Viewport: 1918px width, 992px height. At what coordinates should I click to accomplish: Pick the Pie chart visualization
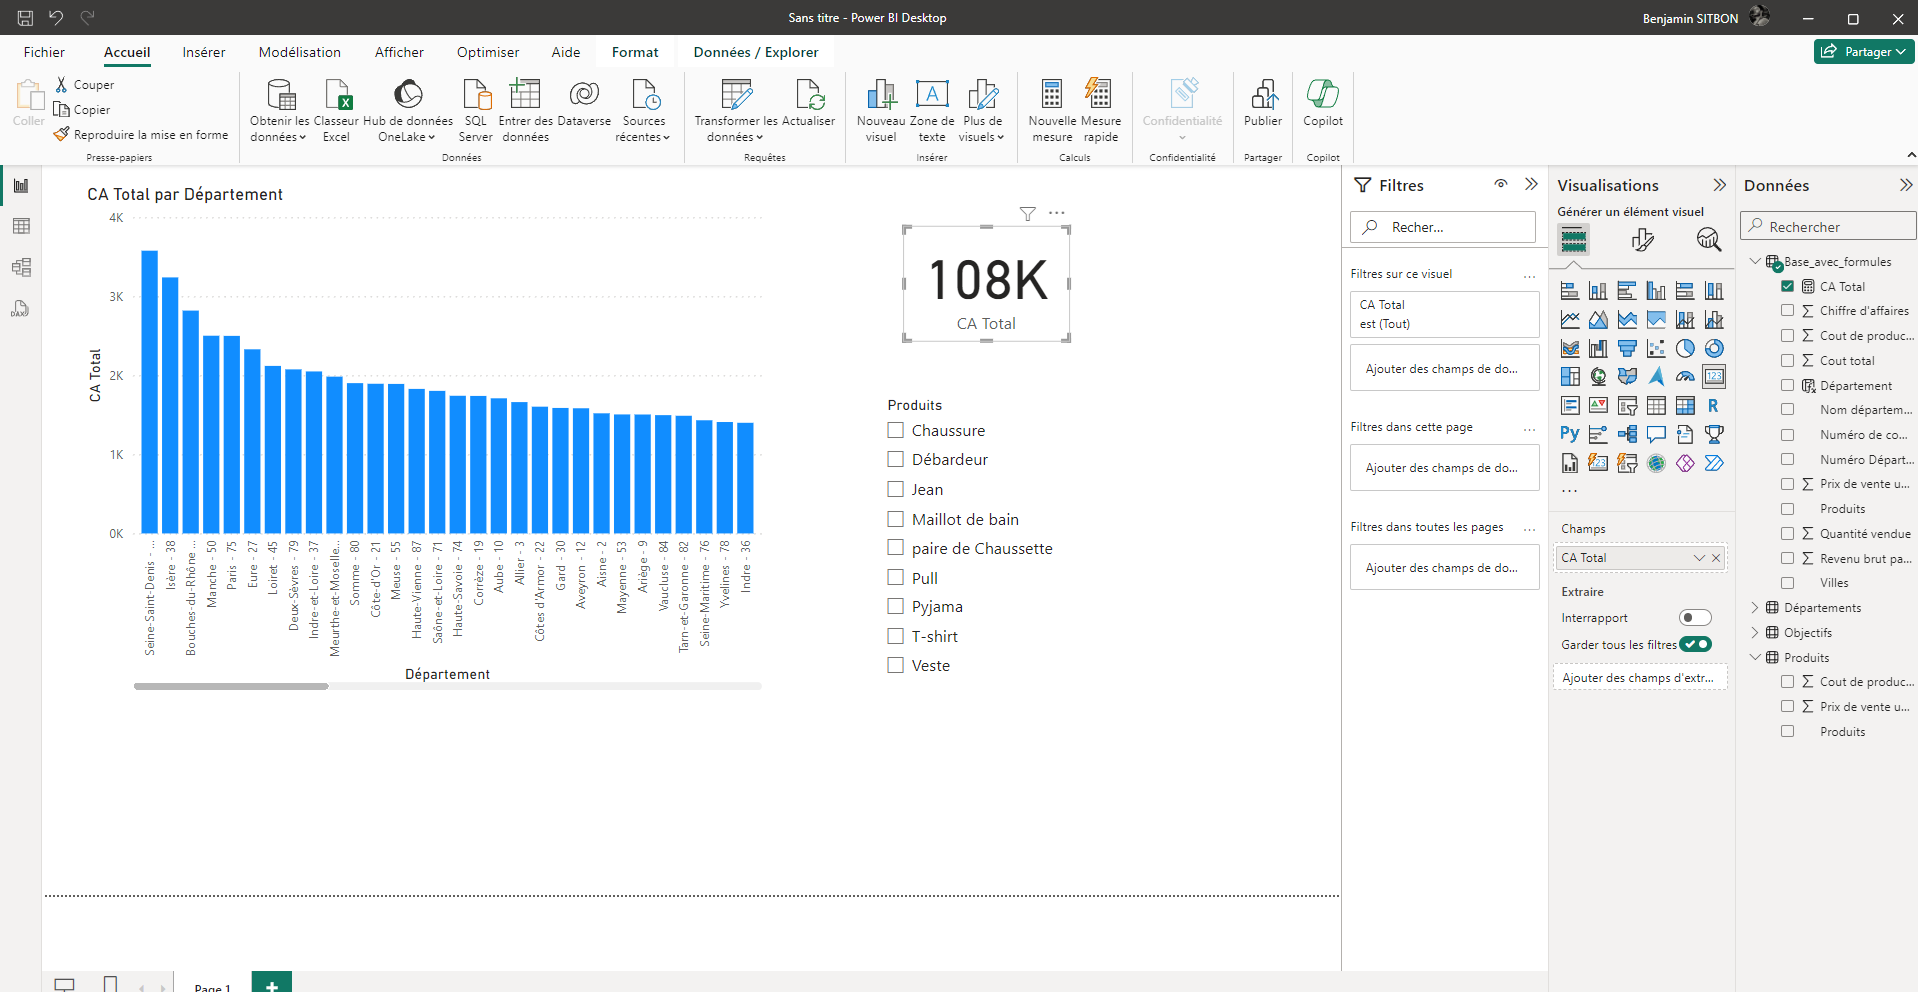pos(1685,349)
